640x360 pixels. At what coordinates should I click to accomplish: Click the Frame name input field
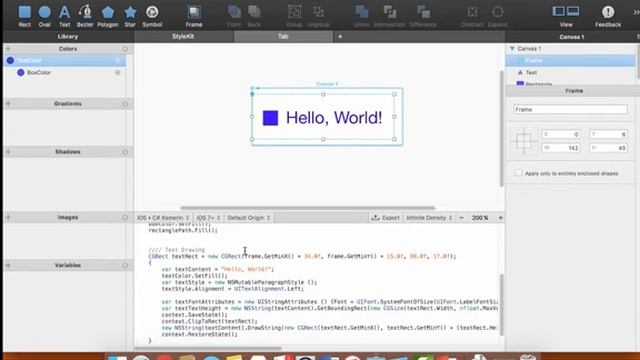point(570,109)
